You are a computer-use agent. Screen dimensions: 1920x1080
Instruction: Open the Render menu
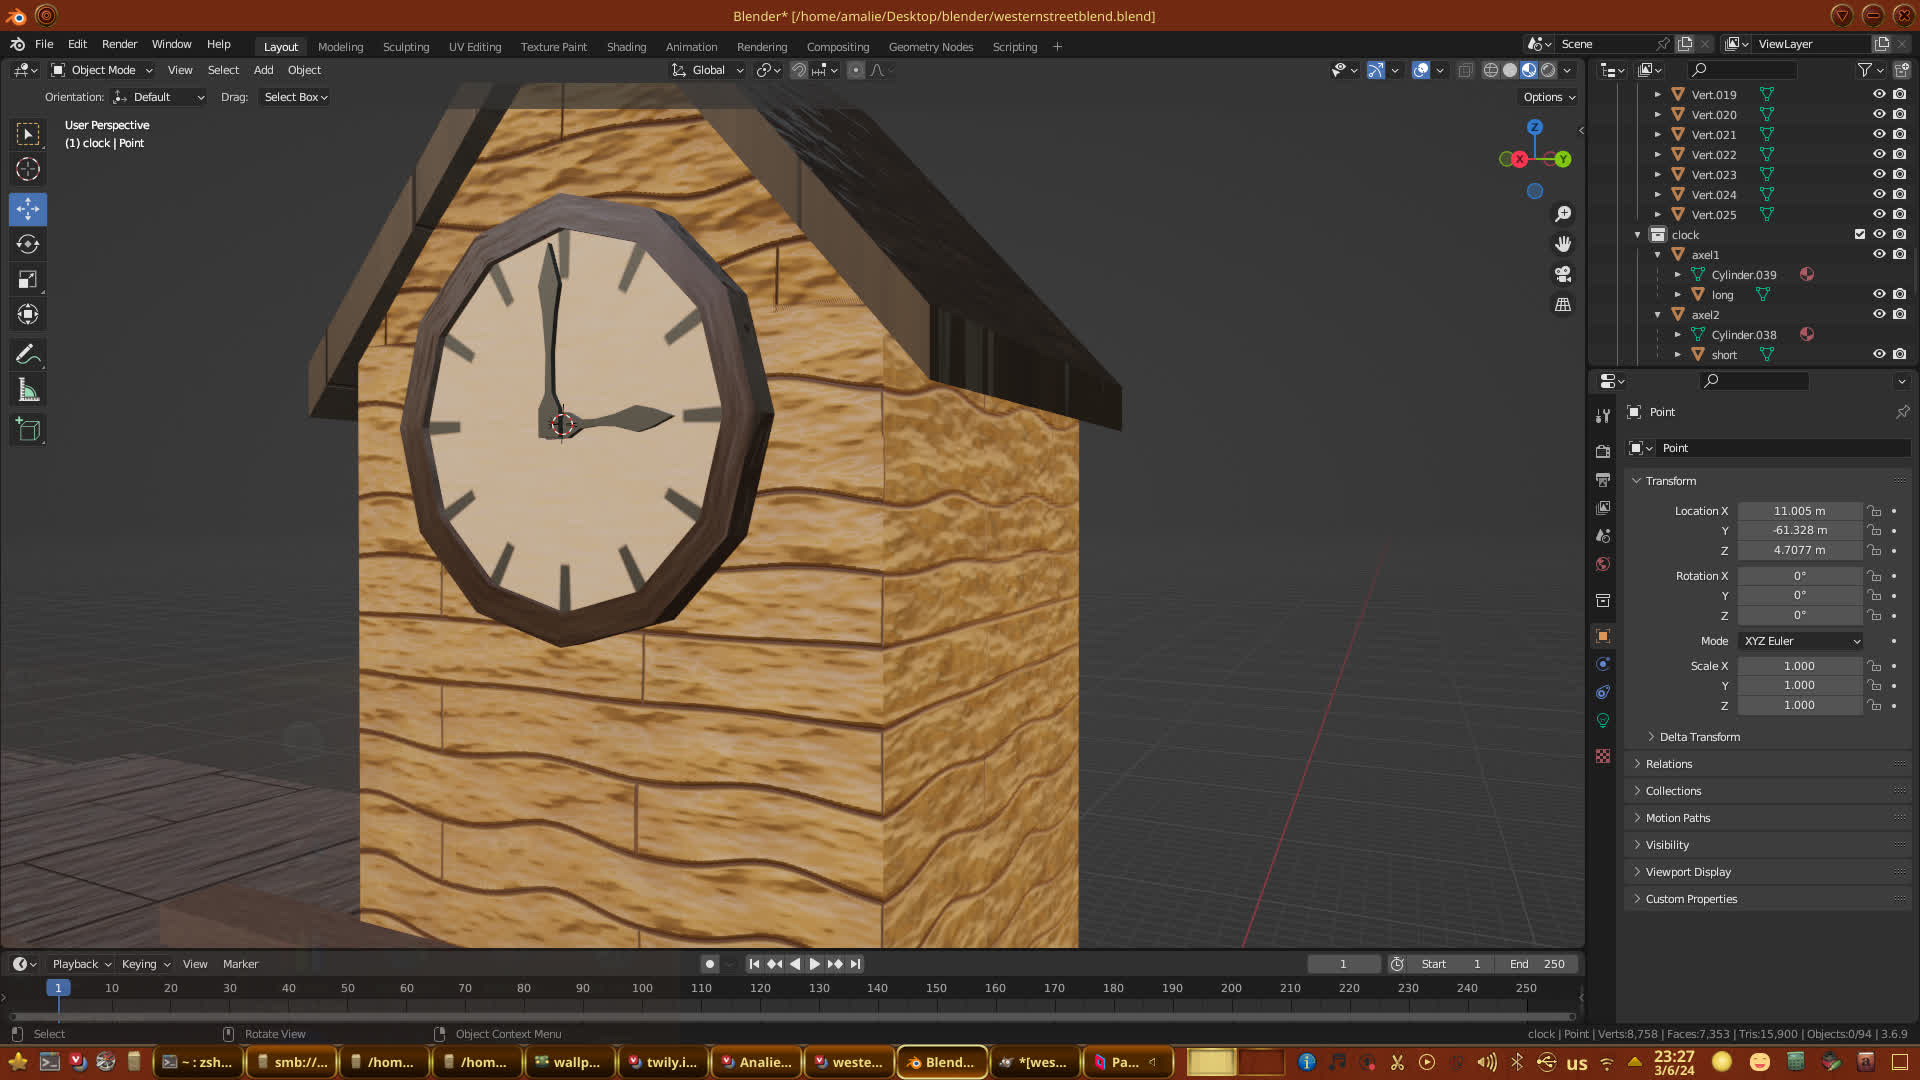tap(119, 44)
